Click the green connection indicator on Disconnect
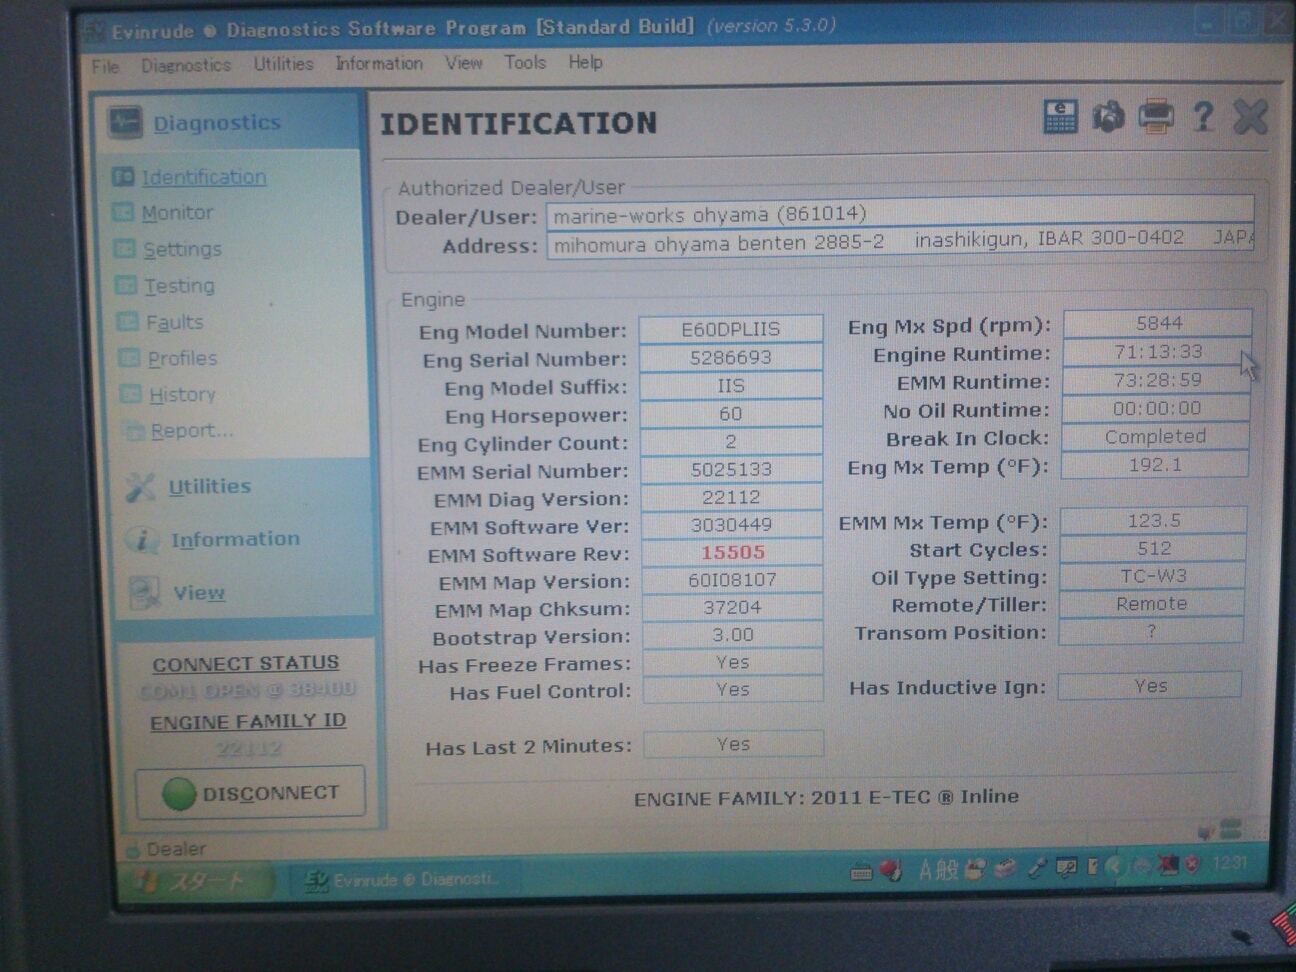This screenshot has width=1296, height=972. point(179,794)
